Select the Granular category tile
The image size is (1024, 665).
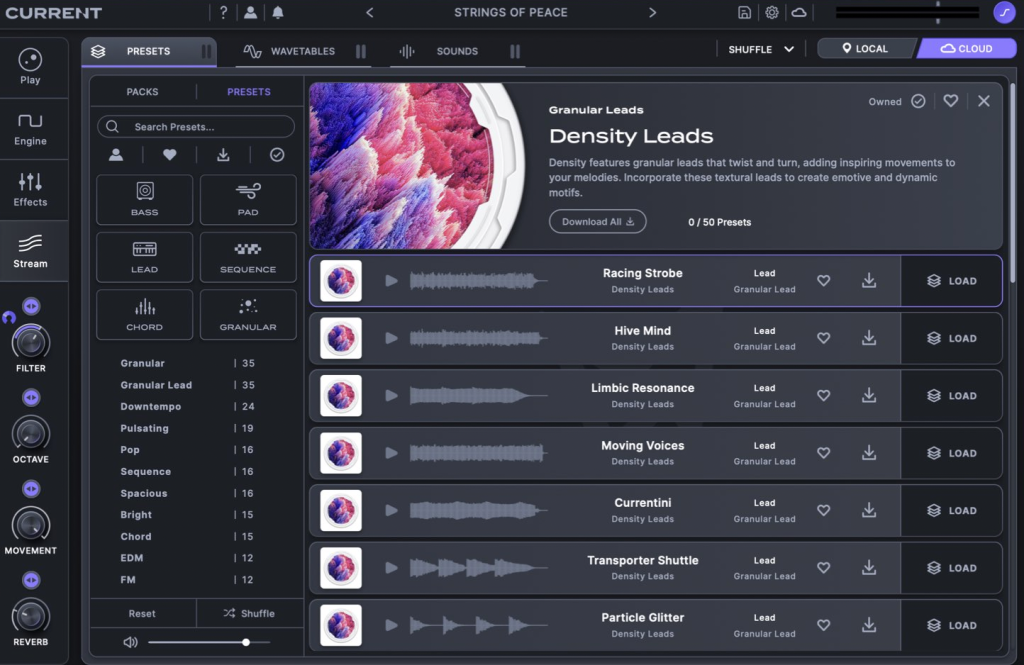[248, 314]
